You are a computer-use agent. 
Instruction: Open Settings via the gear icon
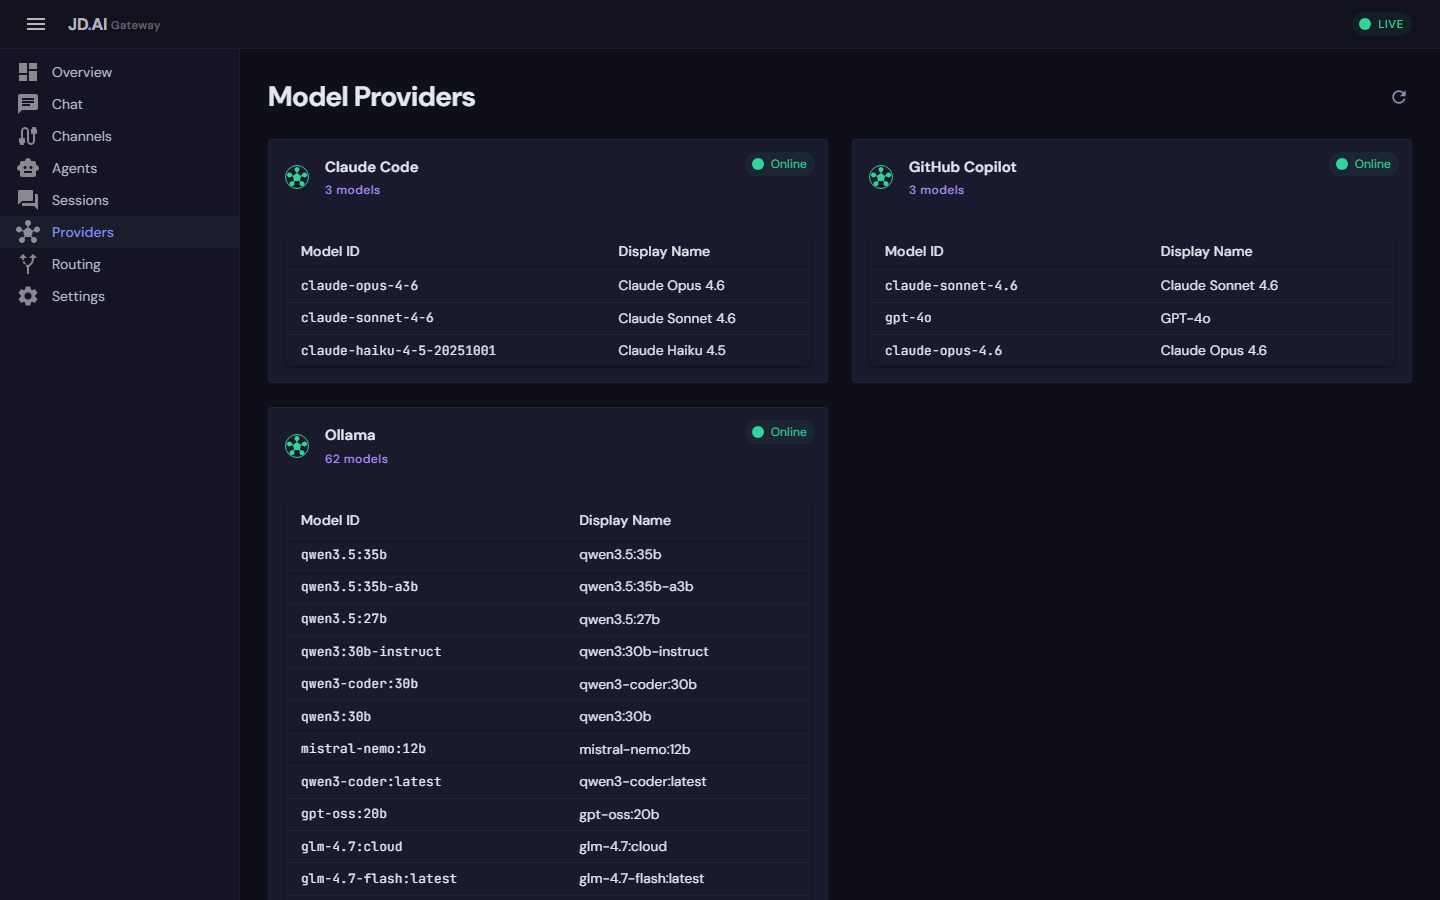tap(28, 295)
